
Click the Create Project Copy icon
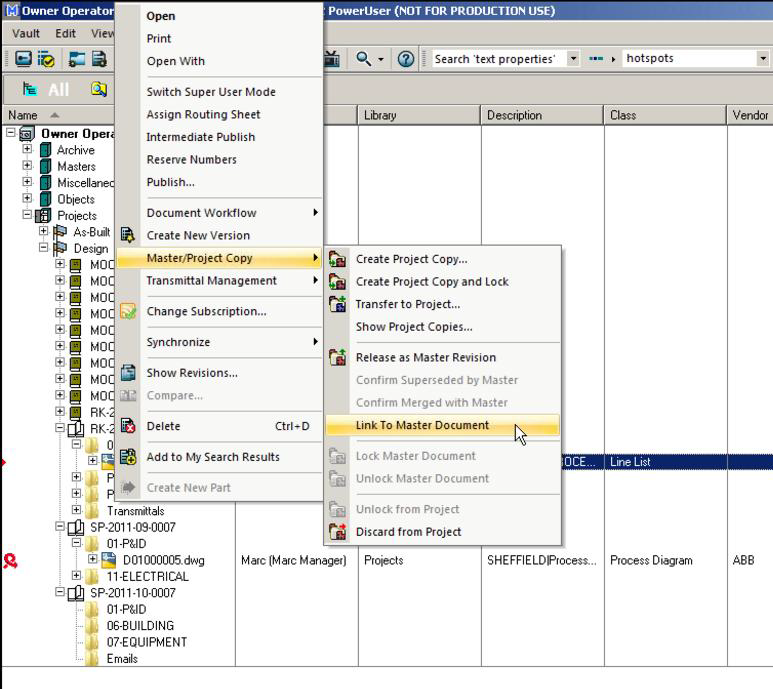[x=337, y=259]
